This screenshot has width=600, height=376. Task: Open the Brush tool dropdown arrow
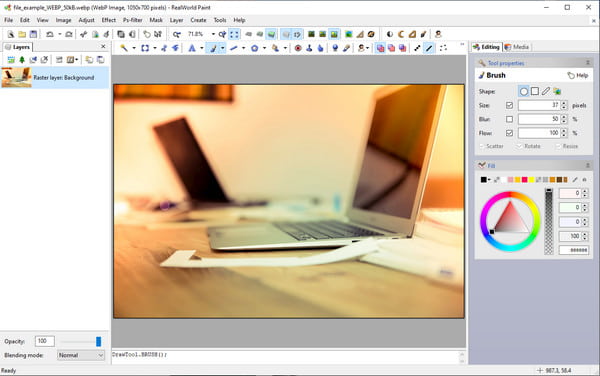tap(222, 48)
